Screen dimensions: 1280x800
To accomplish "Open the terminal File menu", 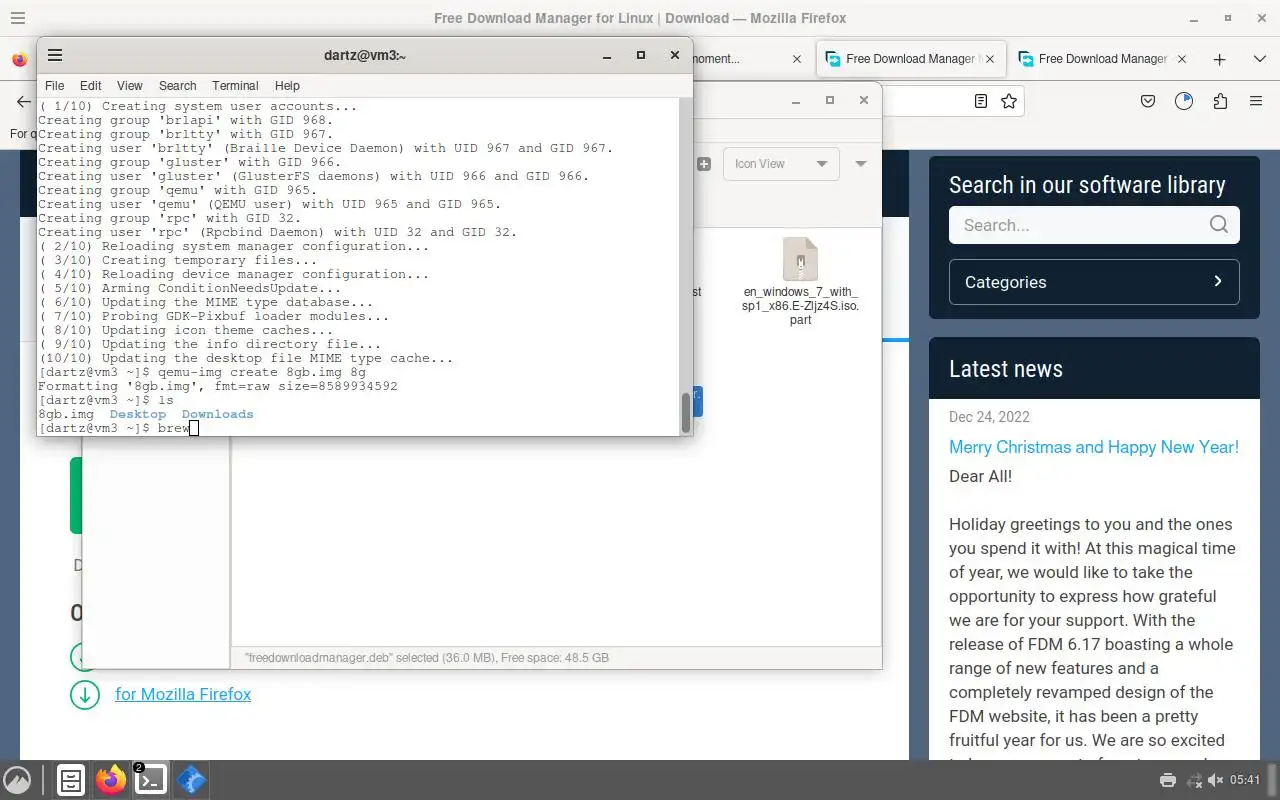I will tap(55, 86).
